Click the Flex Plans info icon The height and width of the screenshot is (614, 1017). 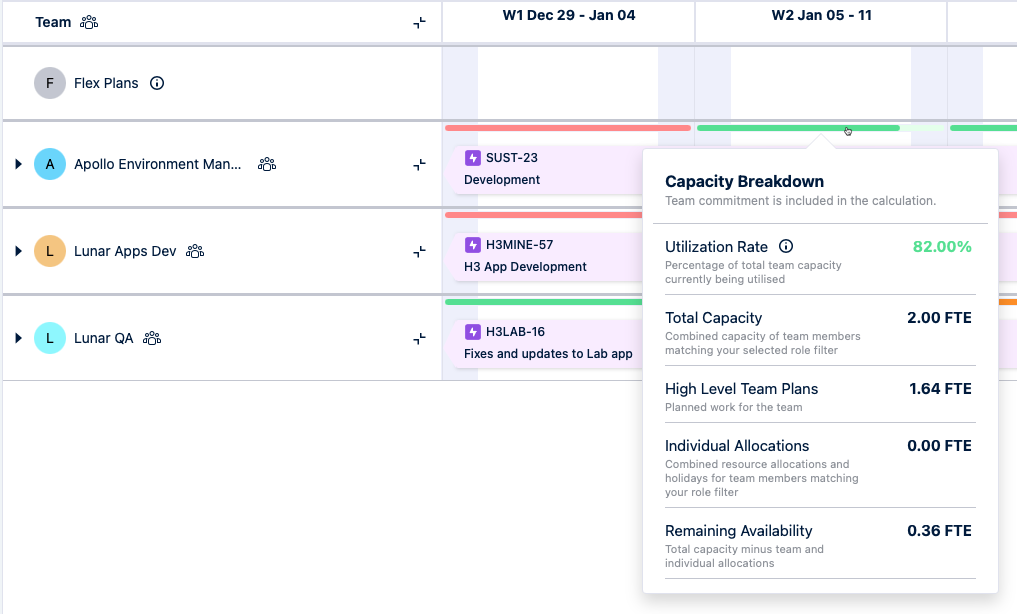[157, 83]
